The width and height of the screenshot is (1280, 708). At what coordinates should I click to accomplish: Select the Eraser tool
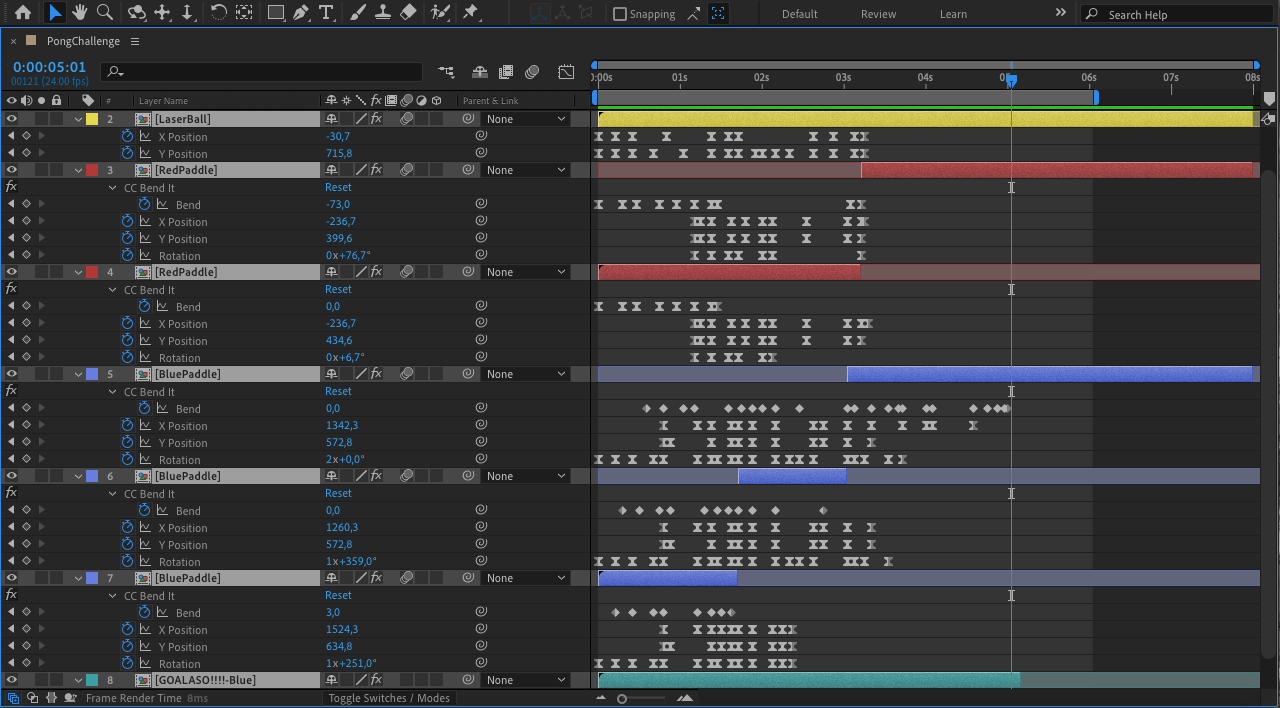(x=407, y=13)
